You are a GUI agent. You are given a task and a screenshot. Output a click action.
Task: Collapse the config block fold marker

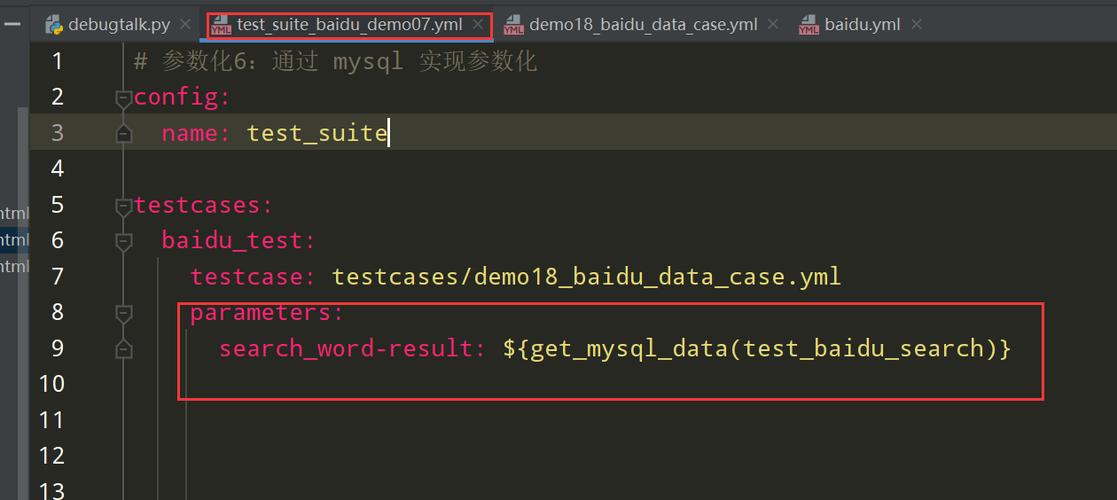pos(123,98)
